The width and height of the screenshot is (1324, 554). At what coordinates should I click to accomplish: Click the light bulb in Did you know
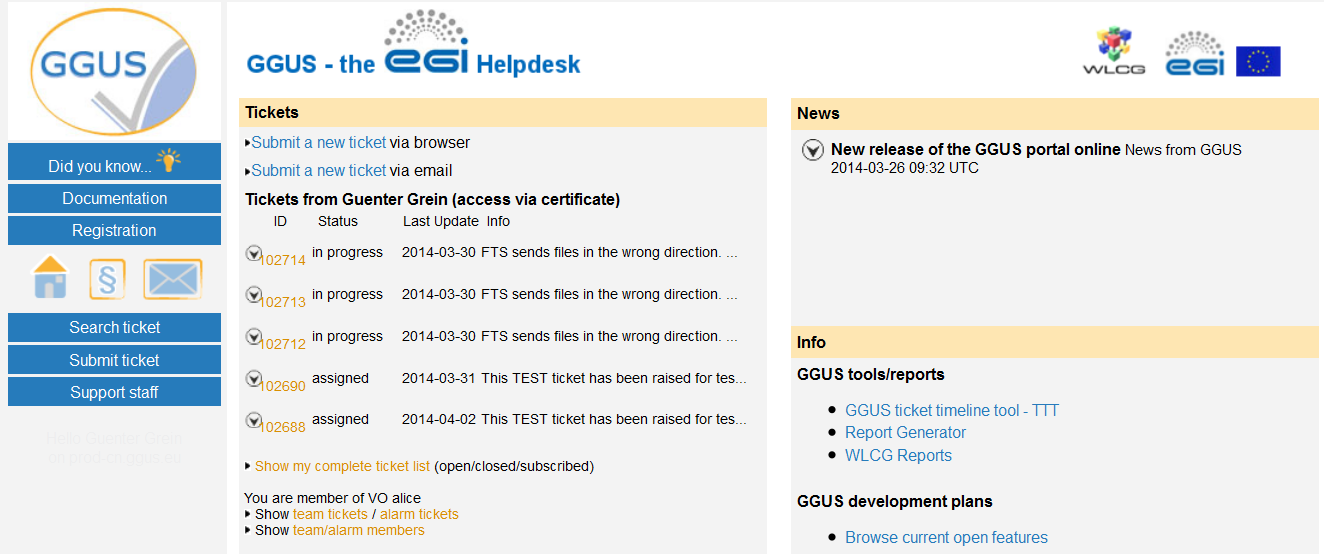[169, 160]
